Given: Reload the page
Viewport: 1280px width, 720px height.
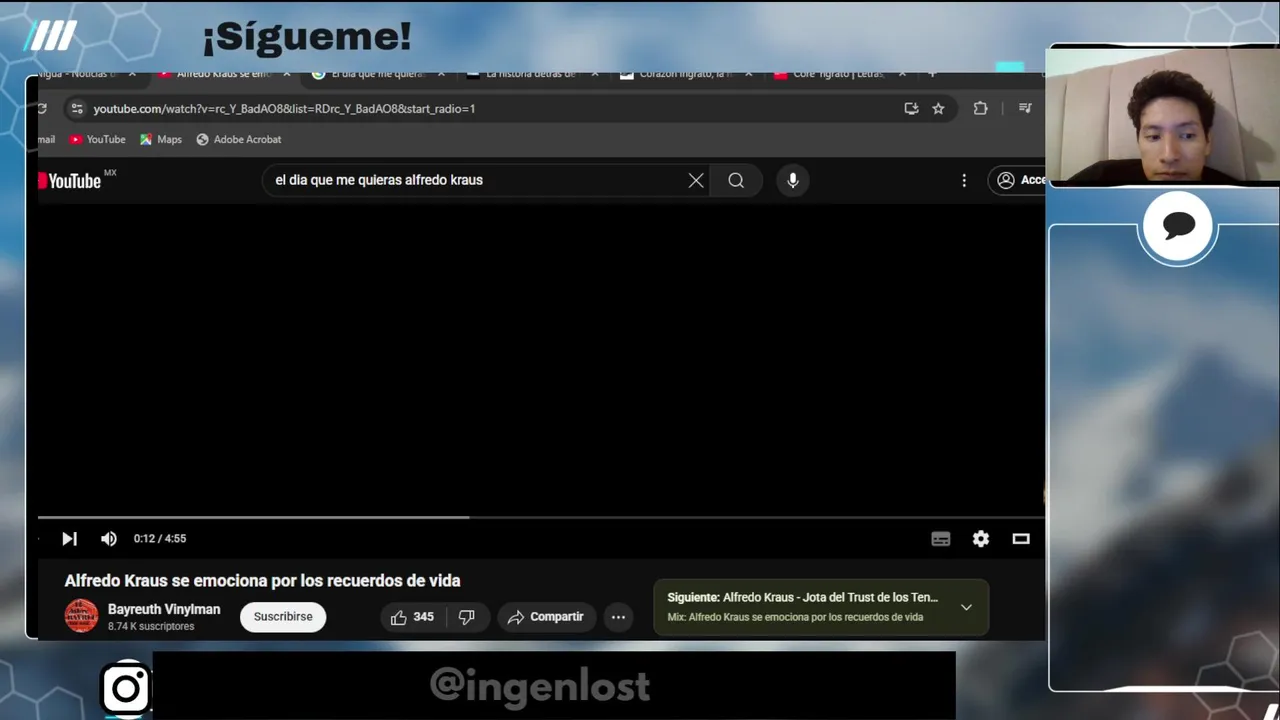Looking at the screenshot, I should (42, 108).
